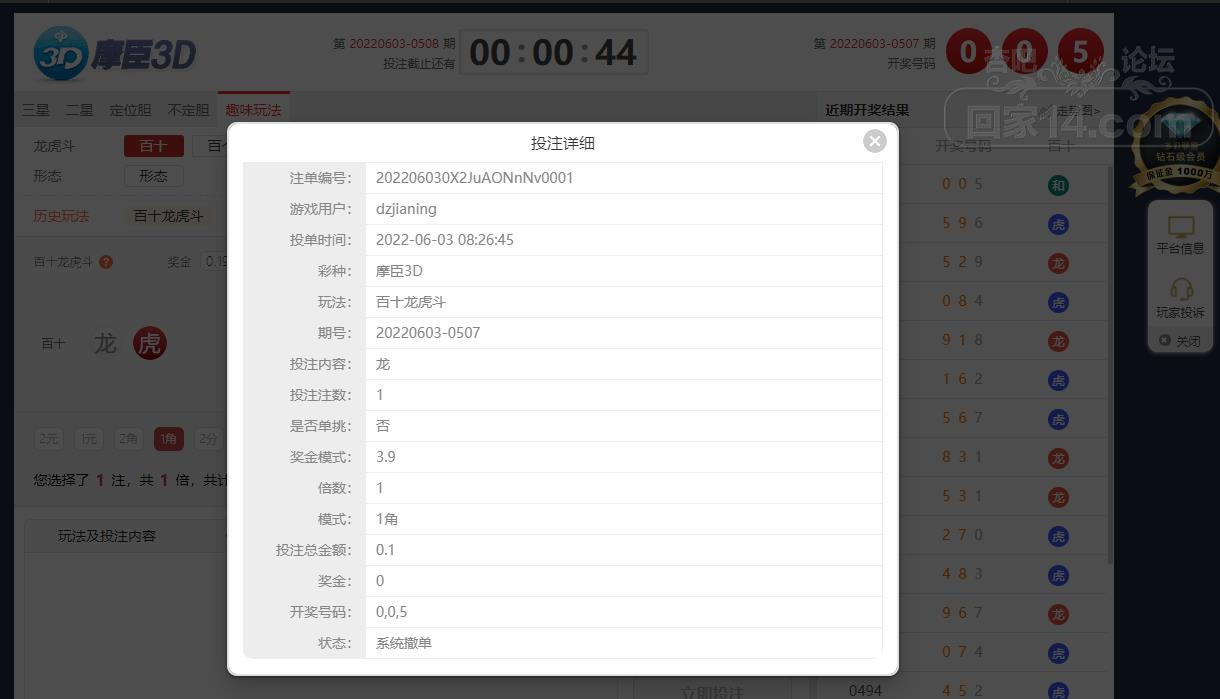Click the 开奖号码 value 0,0,5

click(392, 612)
